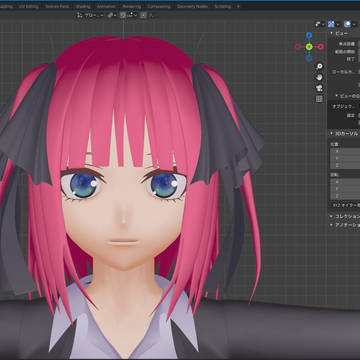360x360 pixels.
Task: Click the pan view hand icon
Action: pos(319,77)
